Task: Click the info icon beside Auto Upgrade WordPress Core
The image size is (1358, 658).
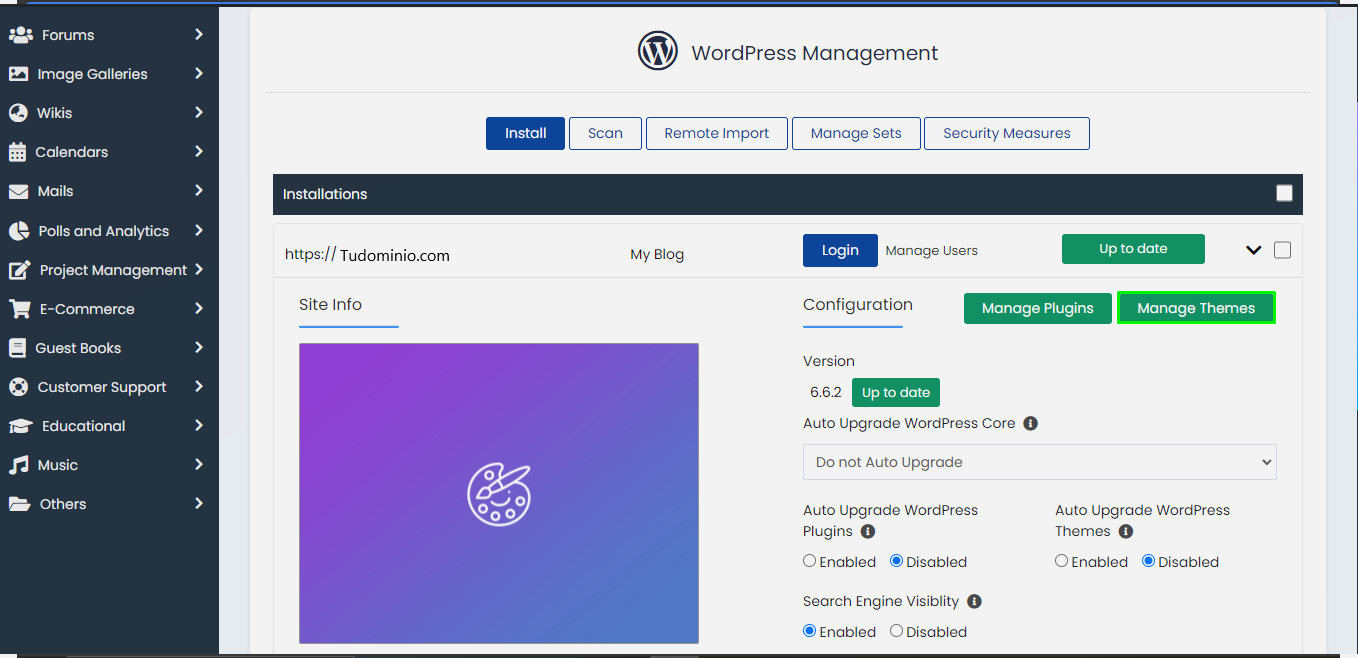Action: (x=1030, y=423)
